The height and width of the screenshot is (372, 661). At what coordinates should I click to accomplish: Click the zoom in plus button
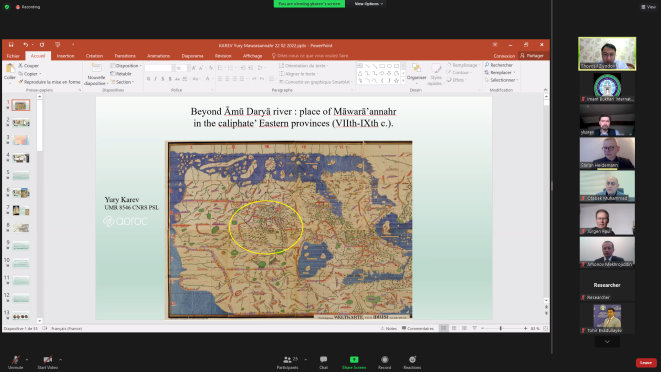tap(525, 328)
